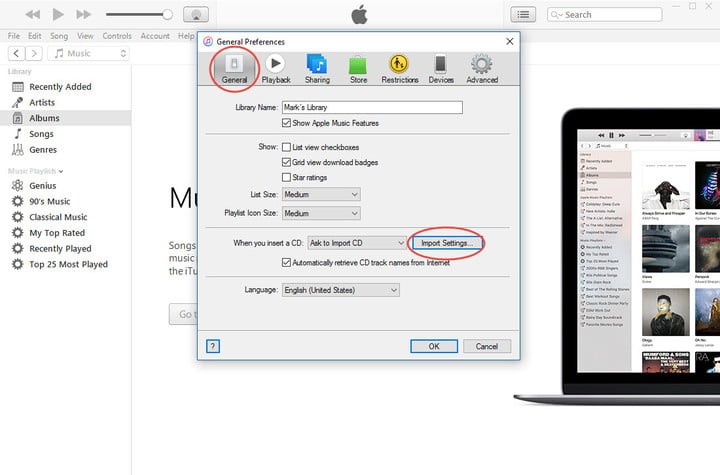Open the Language dropdown
The image size is (720, 475).
click(340, 290)
